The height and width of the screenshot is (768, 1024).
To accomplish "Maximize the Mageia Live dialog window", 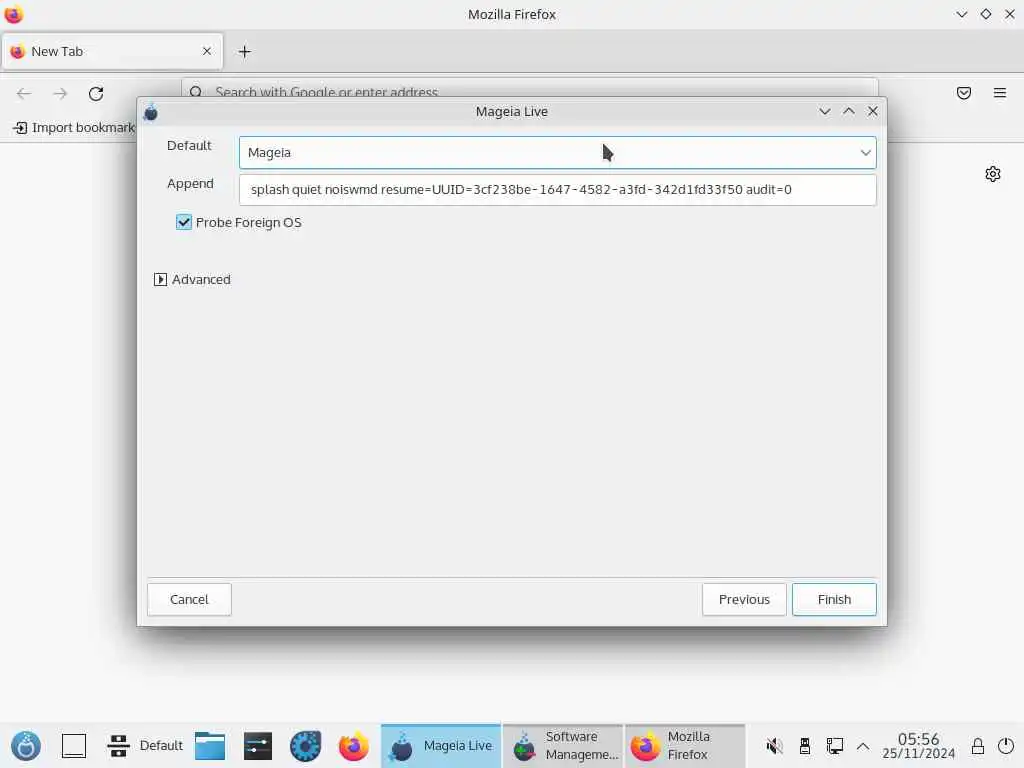I will click(x=848, y=111).
